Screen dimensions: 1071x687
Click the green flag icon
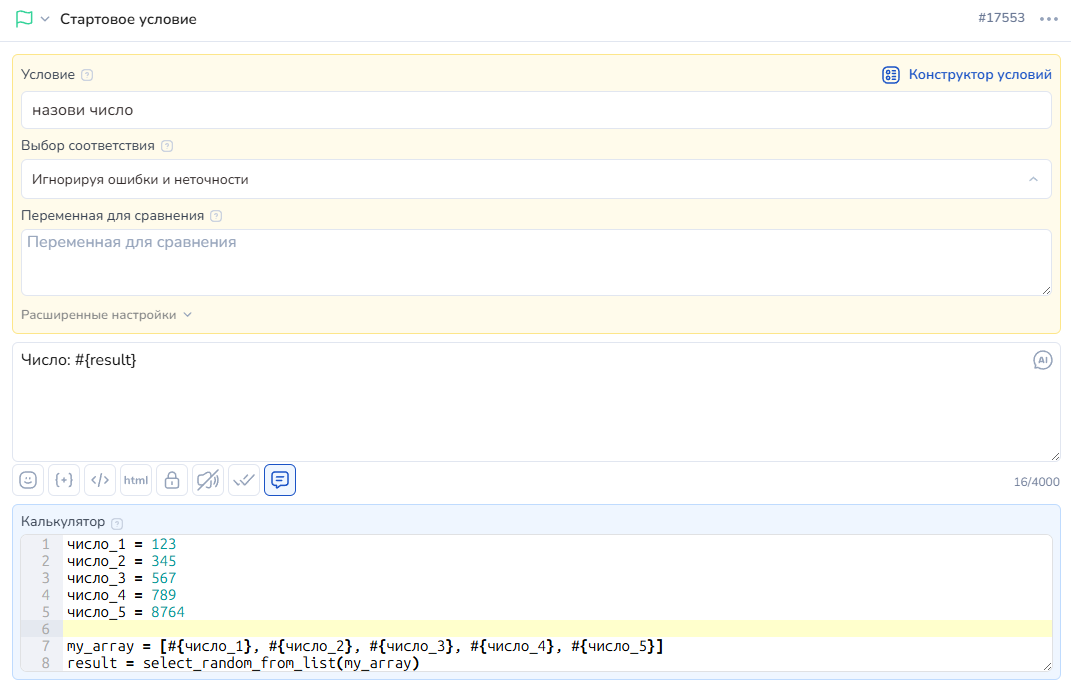24,19
